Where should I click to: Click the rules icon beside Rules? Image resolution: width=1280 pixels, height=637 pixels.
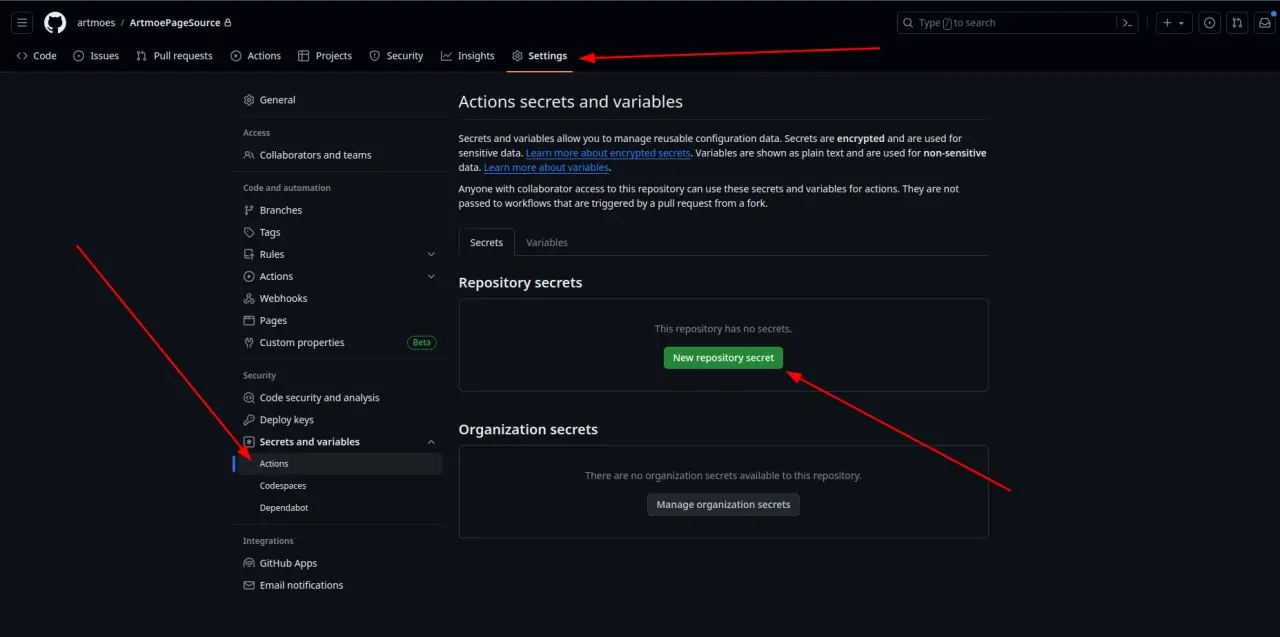click(249, 254)
